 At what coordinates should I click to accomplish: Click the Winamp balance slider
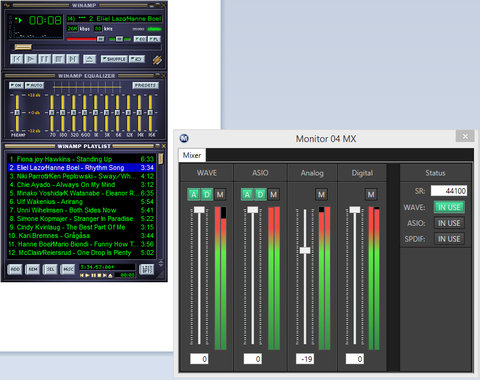point(119,39)
